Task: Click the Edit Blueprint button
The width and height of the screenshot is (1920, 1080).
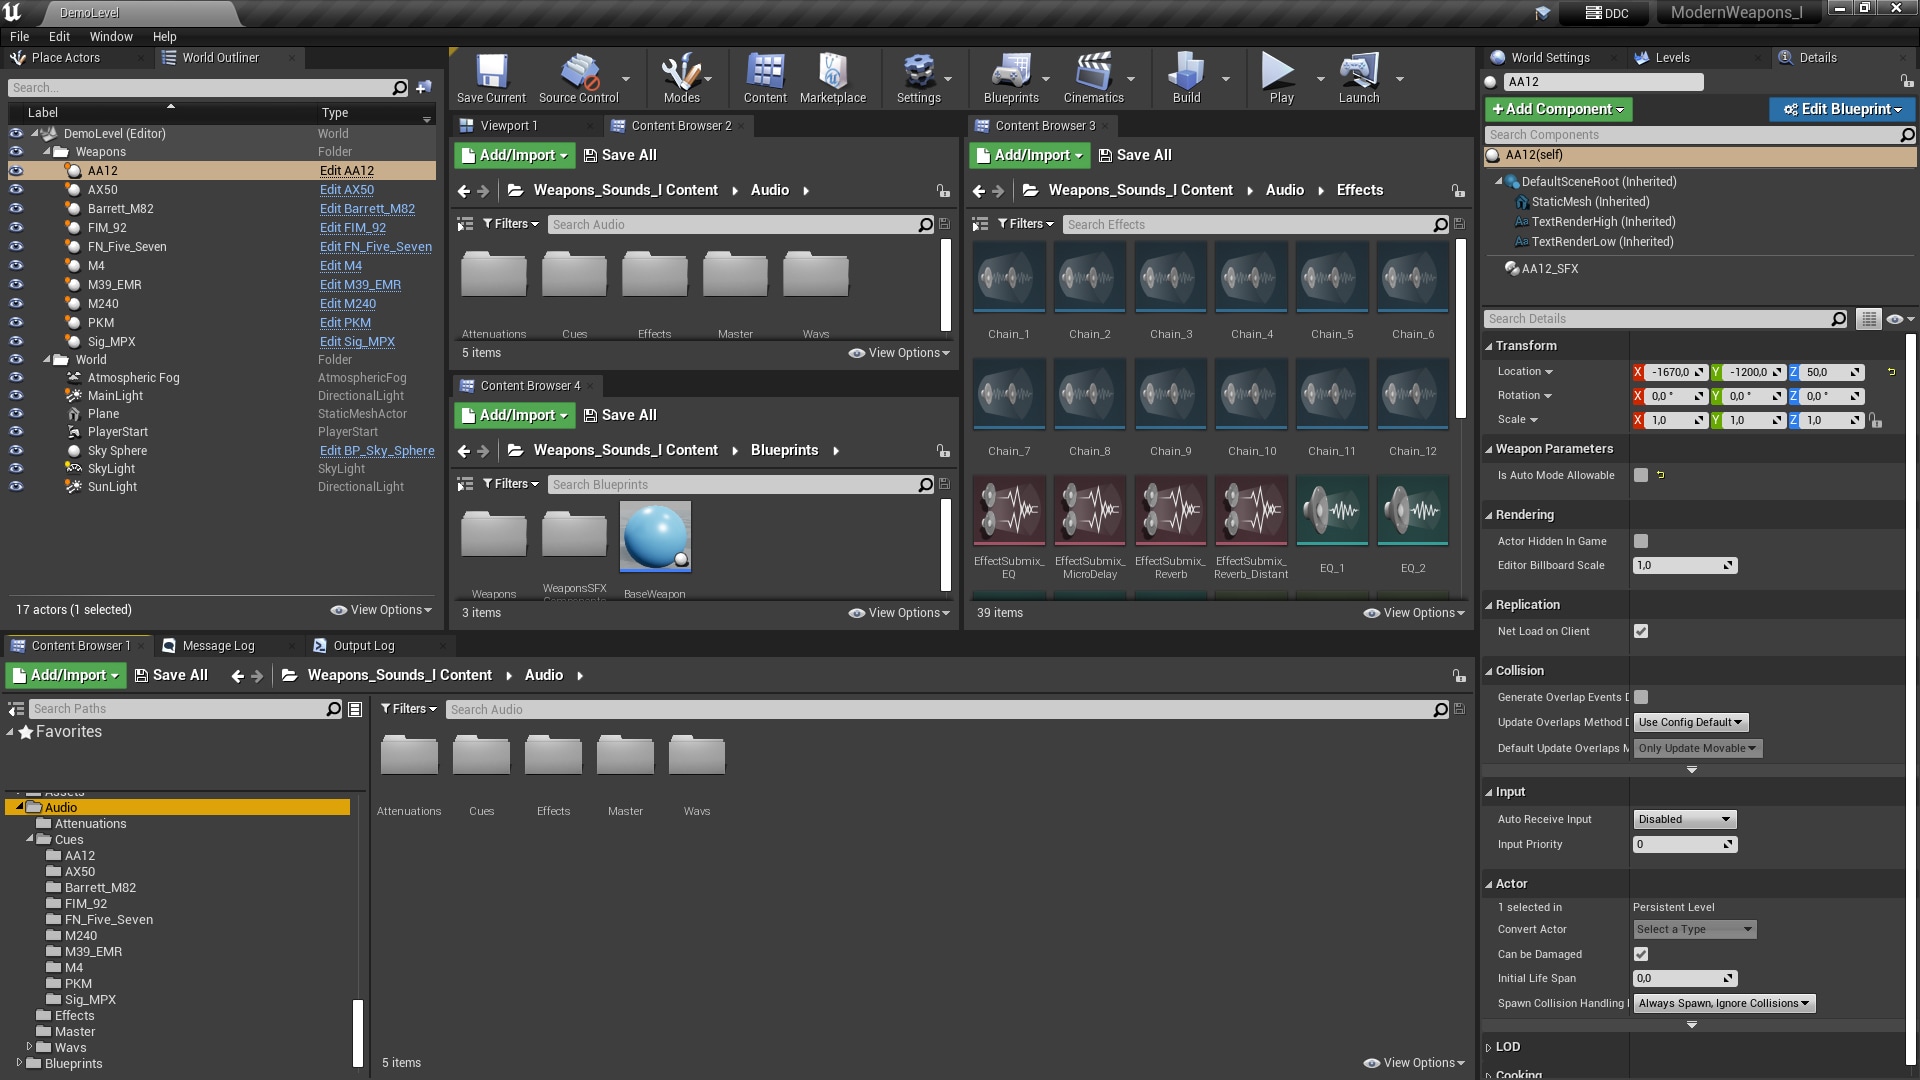Action: pyautogui.click(x=1841, y=109)
